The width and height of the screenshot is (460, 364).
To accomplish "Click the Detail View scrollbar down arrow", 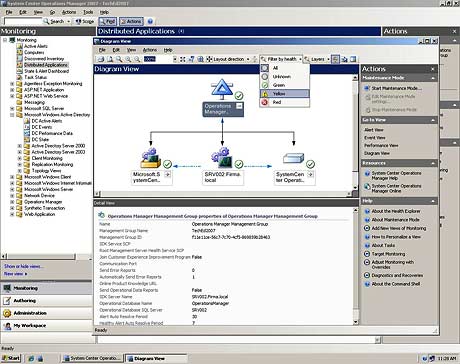I will pos(355,322).
